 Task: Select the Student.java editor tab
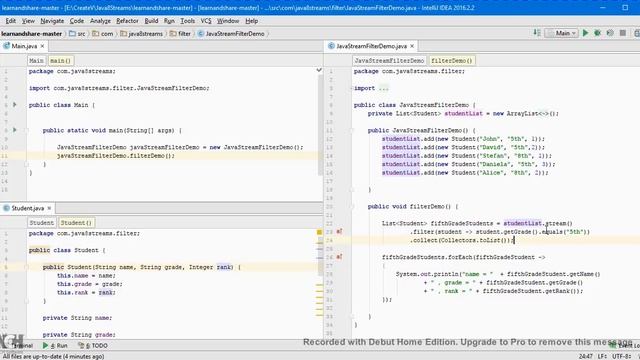(x=27, y=208)
